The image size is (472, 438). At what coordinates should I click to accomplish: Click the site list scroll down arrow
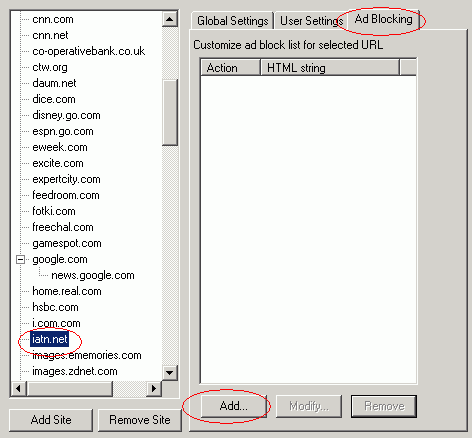(x=170, y=372)
